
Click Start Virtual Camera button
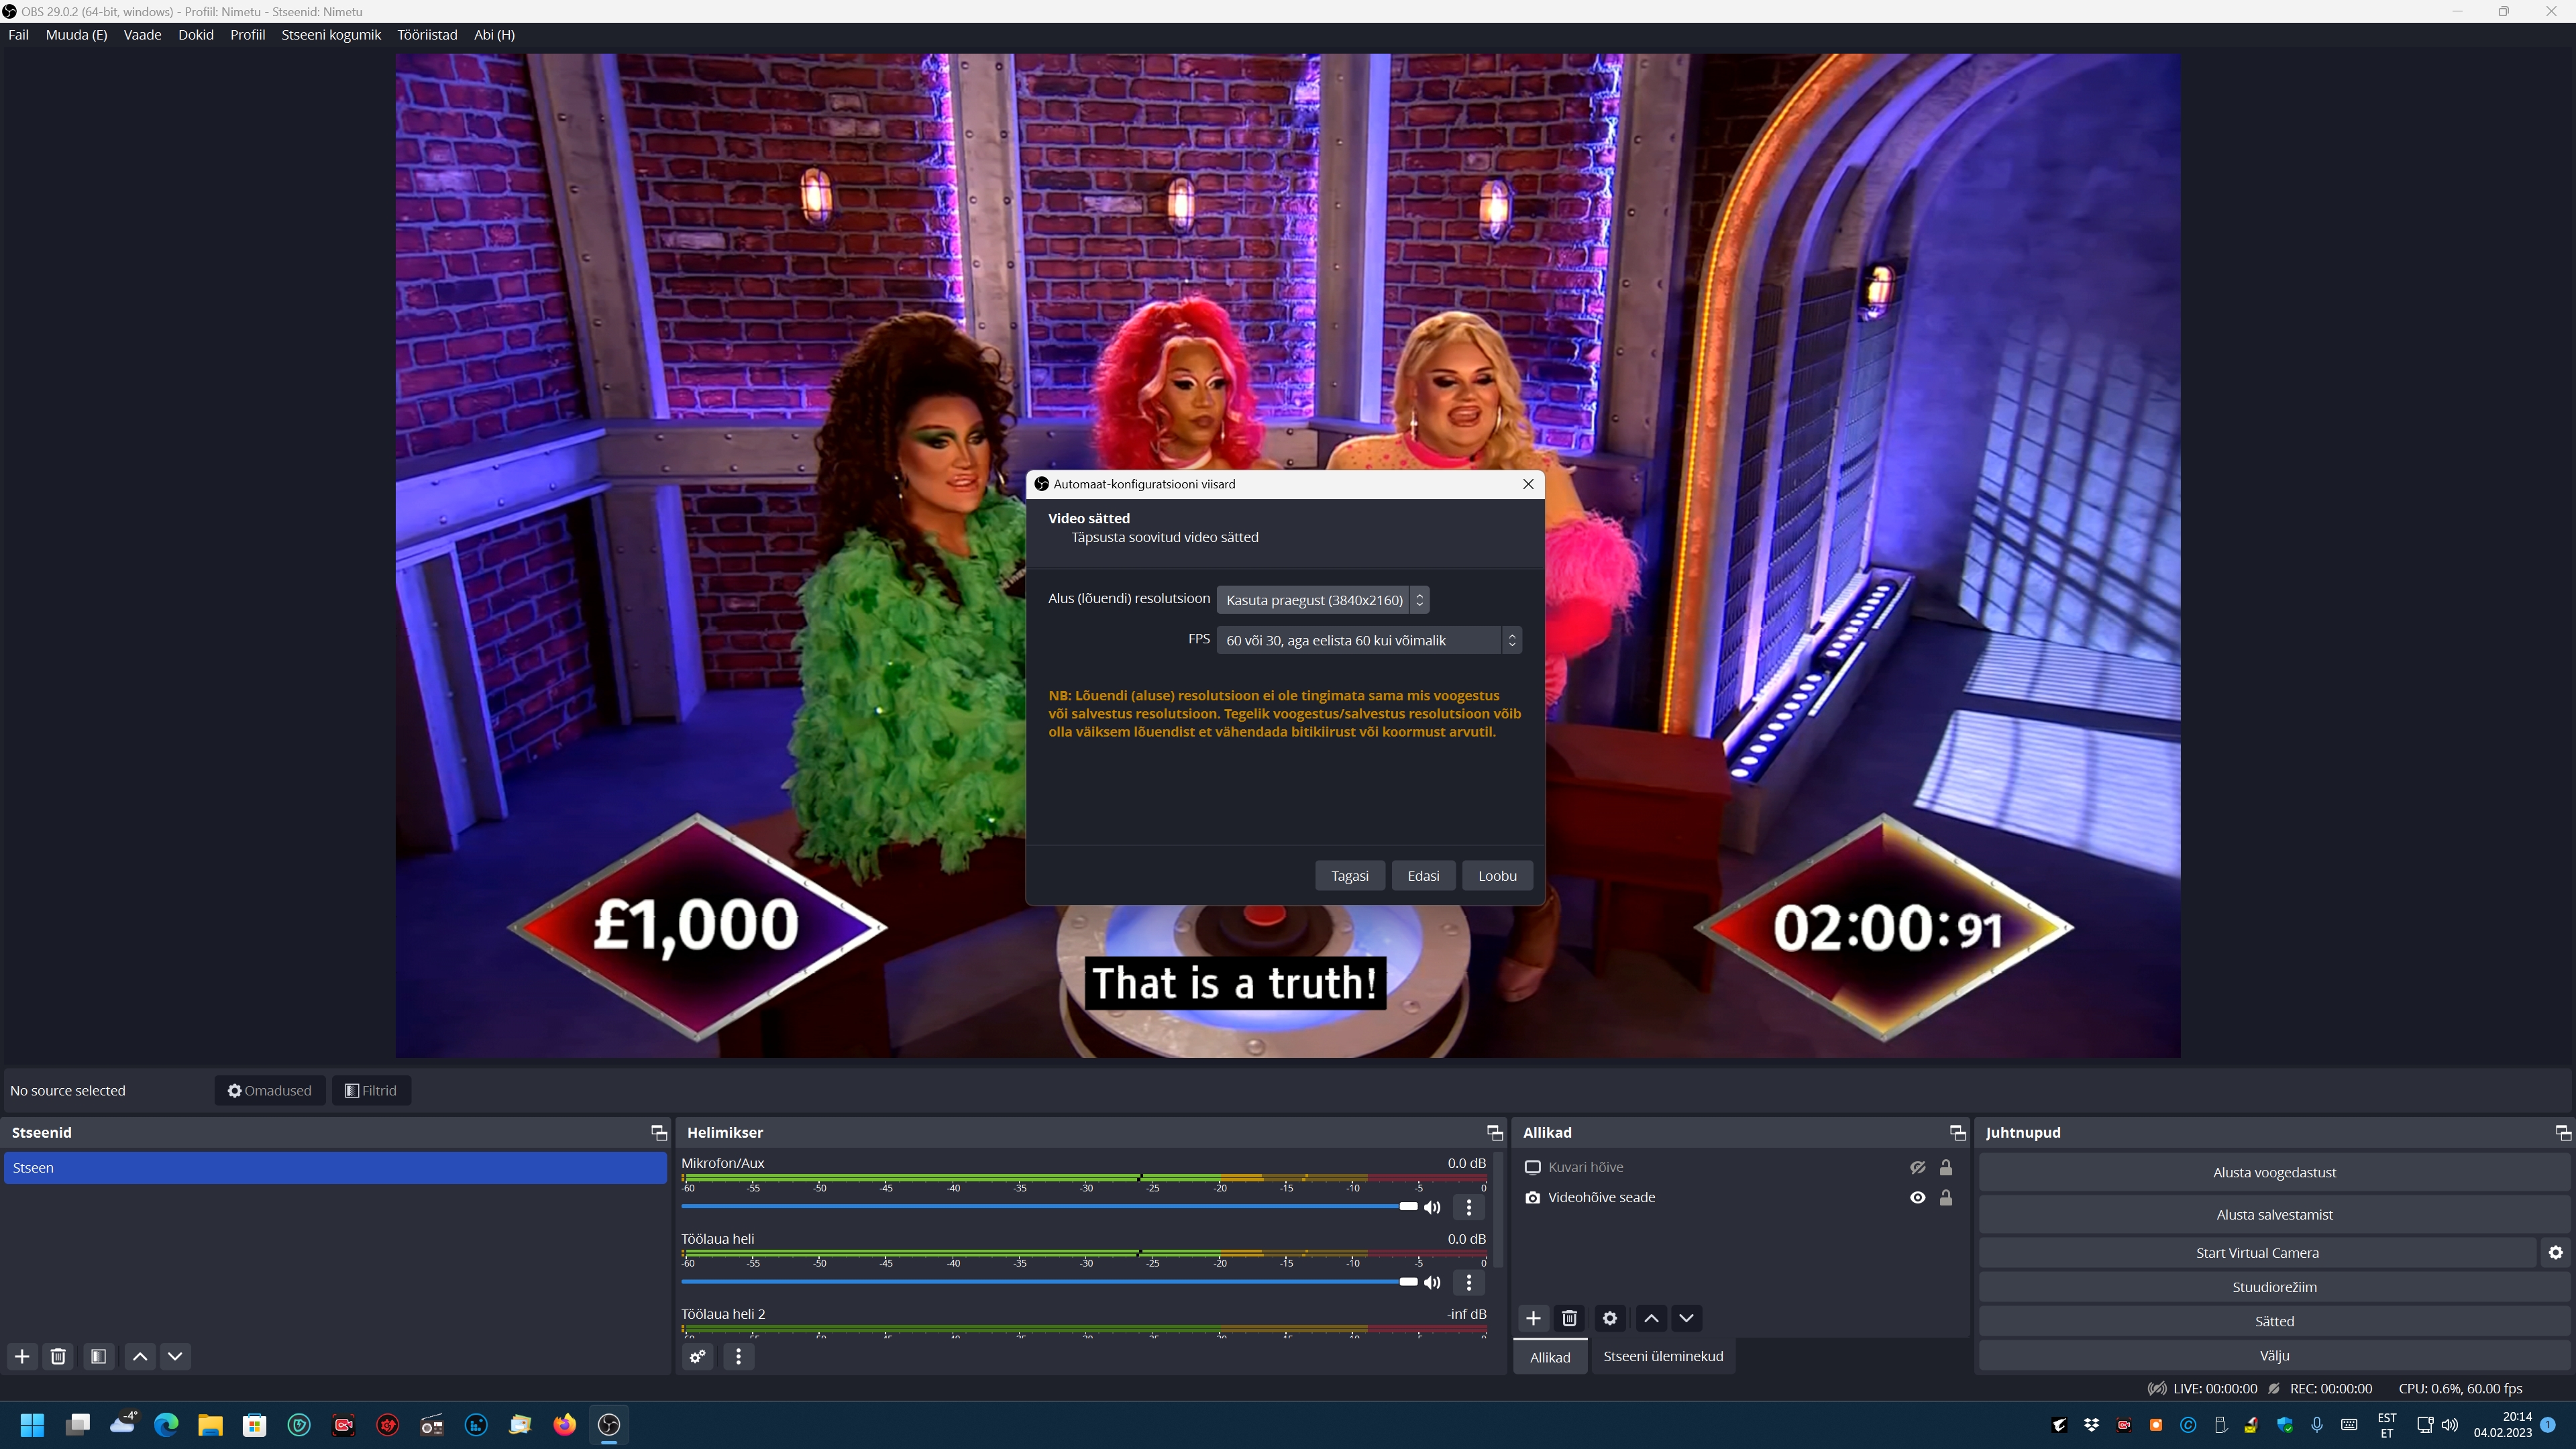(2256, 1252)
